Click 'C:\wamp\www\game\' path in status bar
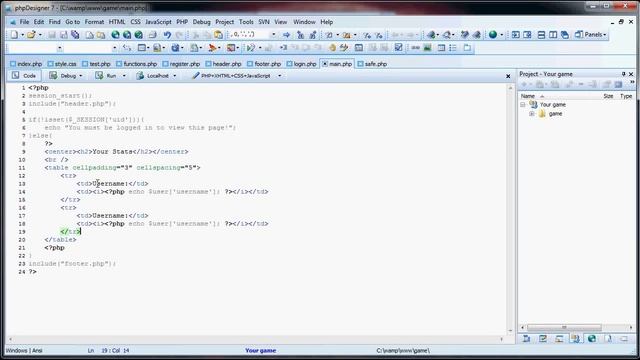 pyautogui.click(x=402, y=351)
